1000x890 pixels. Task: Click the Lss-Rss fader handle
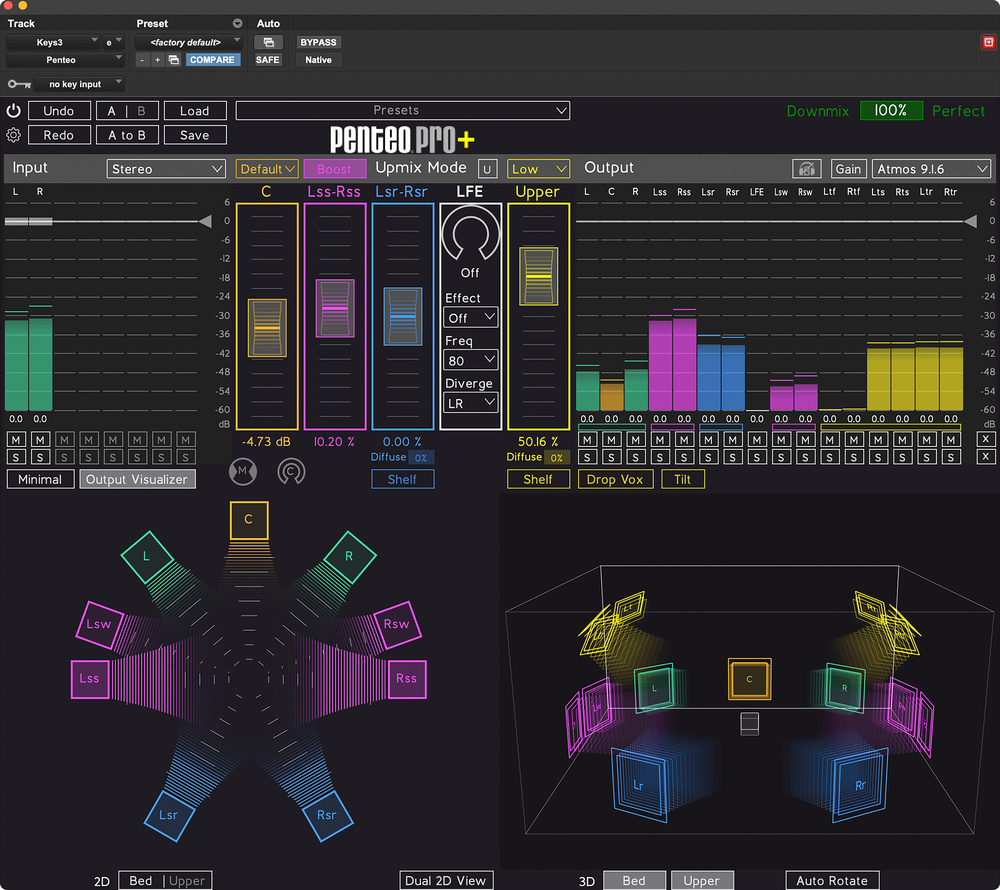[335, 308]
